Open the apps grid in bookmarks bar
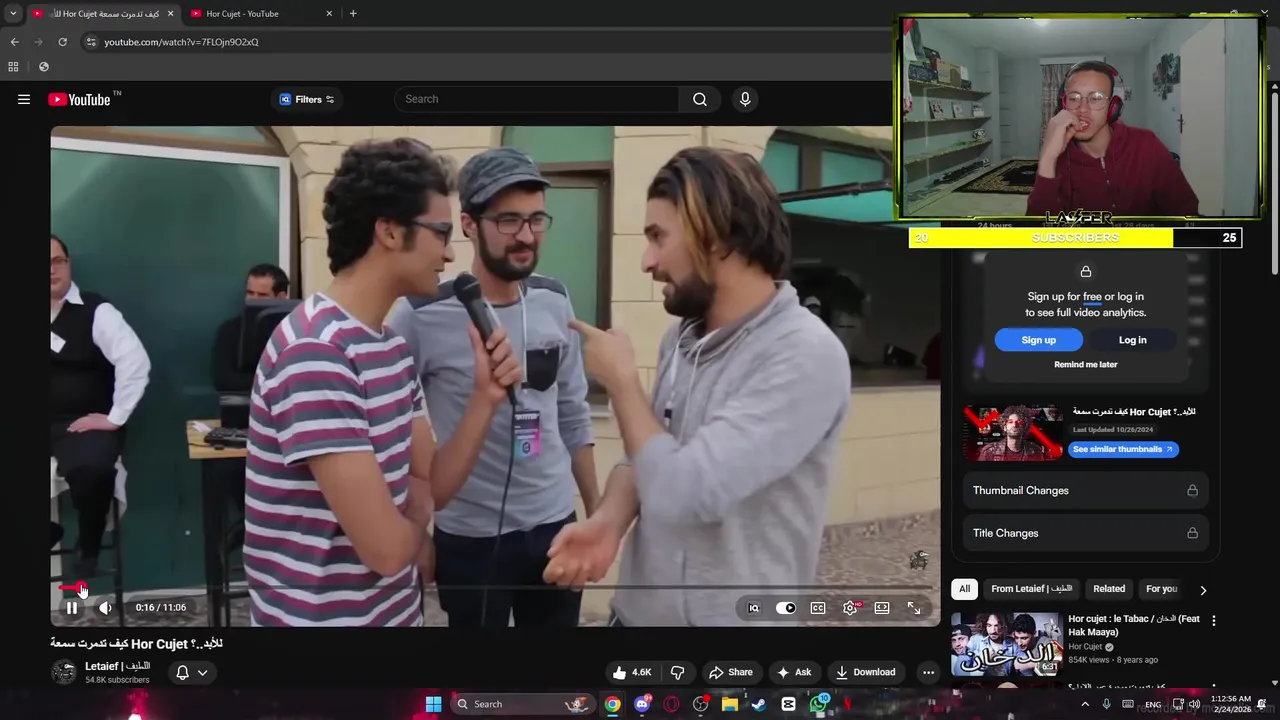Screen dimensions: 1280x720 [x=13, y=67]
